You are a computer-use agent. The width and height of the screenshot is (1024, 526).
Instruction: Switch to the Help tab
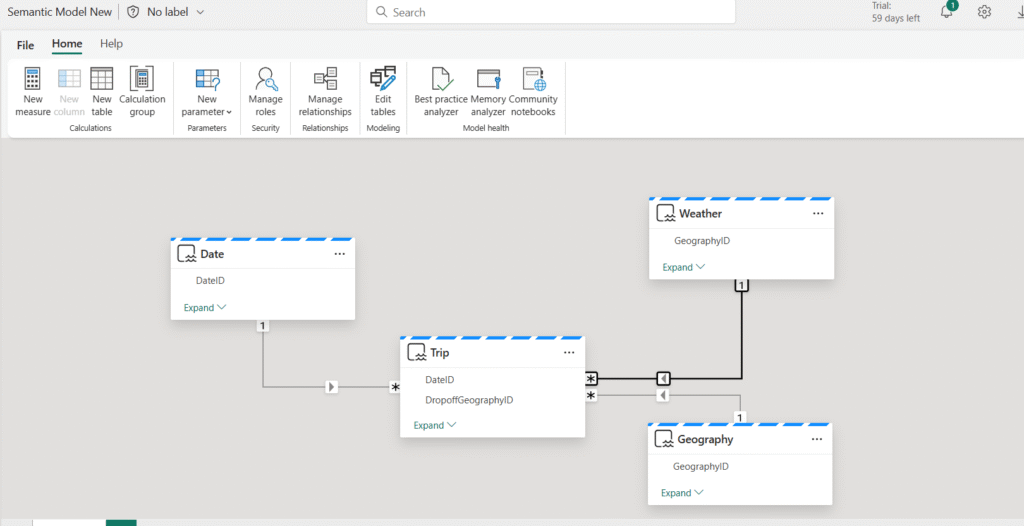[x=111, y=44]
